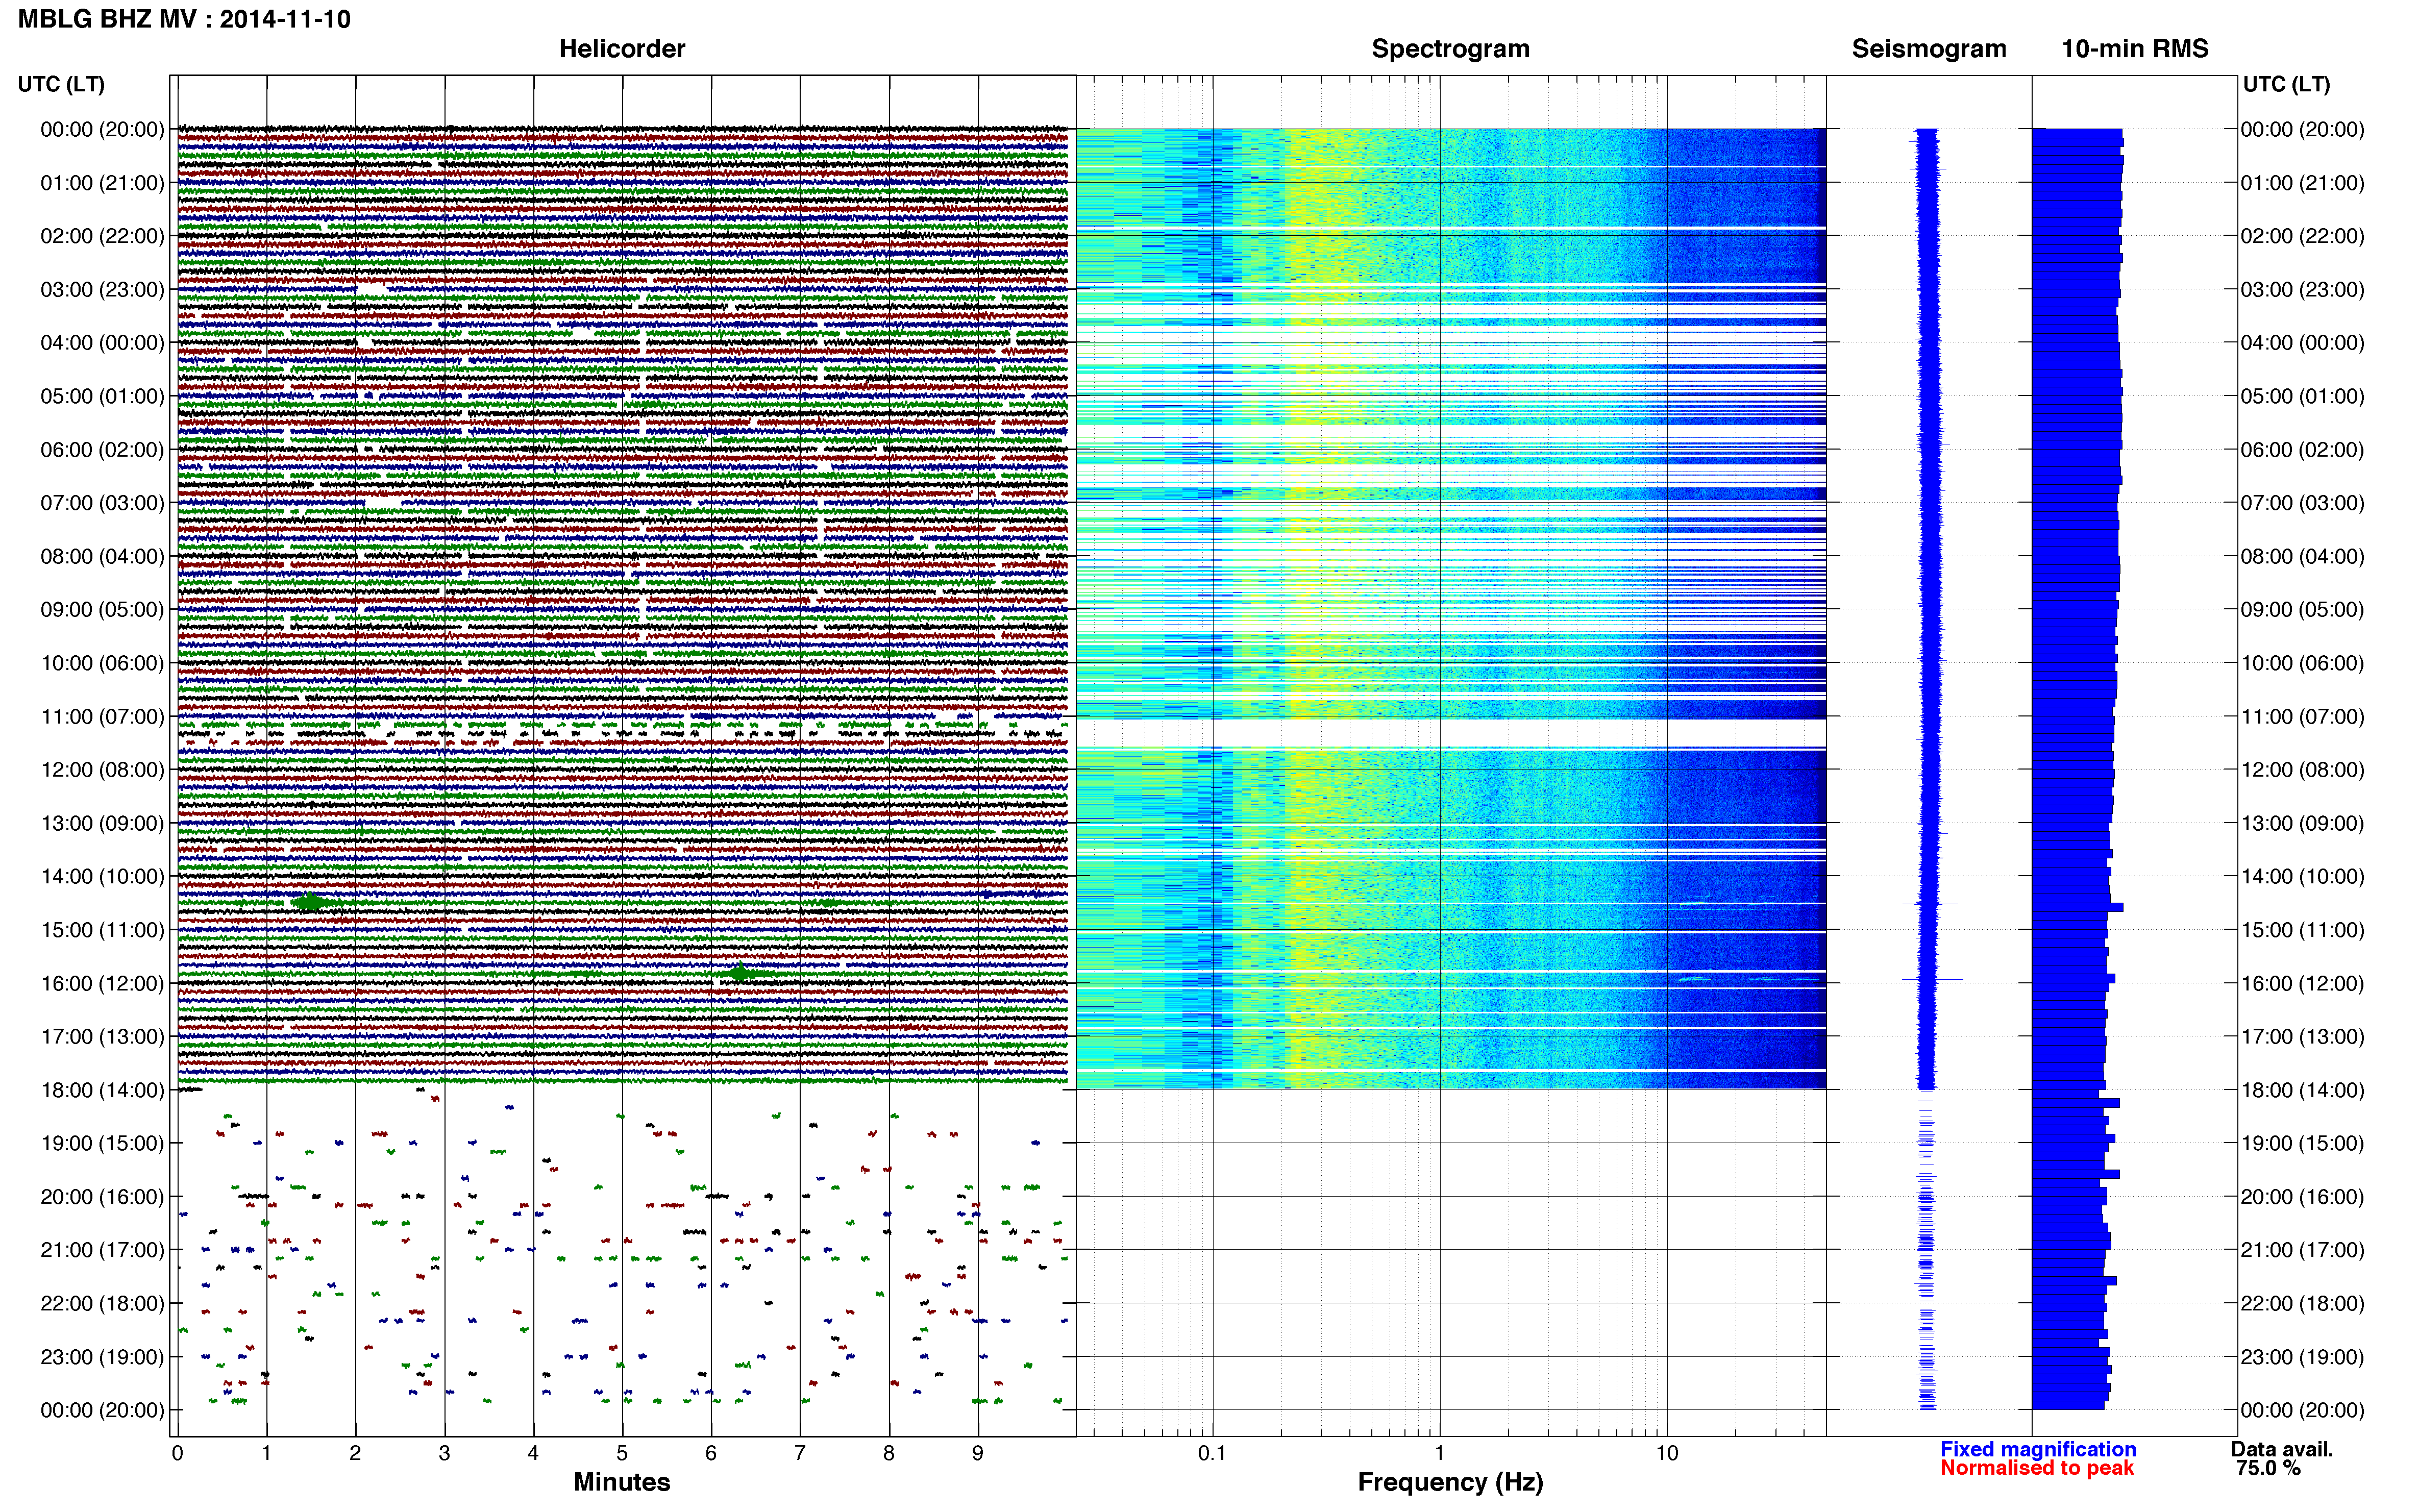Click minute tick label '8' under Helicorder
The height and width of the screenshot is (1512, 2419).
point(889,1453)
